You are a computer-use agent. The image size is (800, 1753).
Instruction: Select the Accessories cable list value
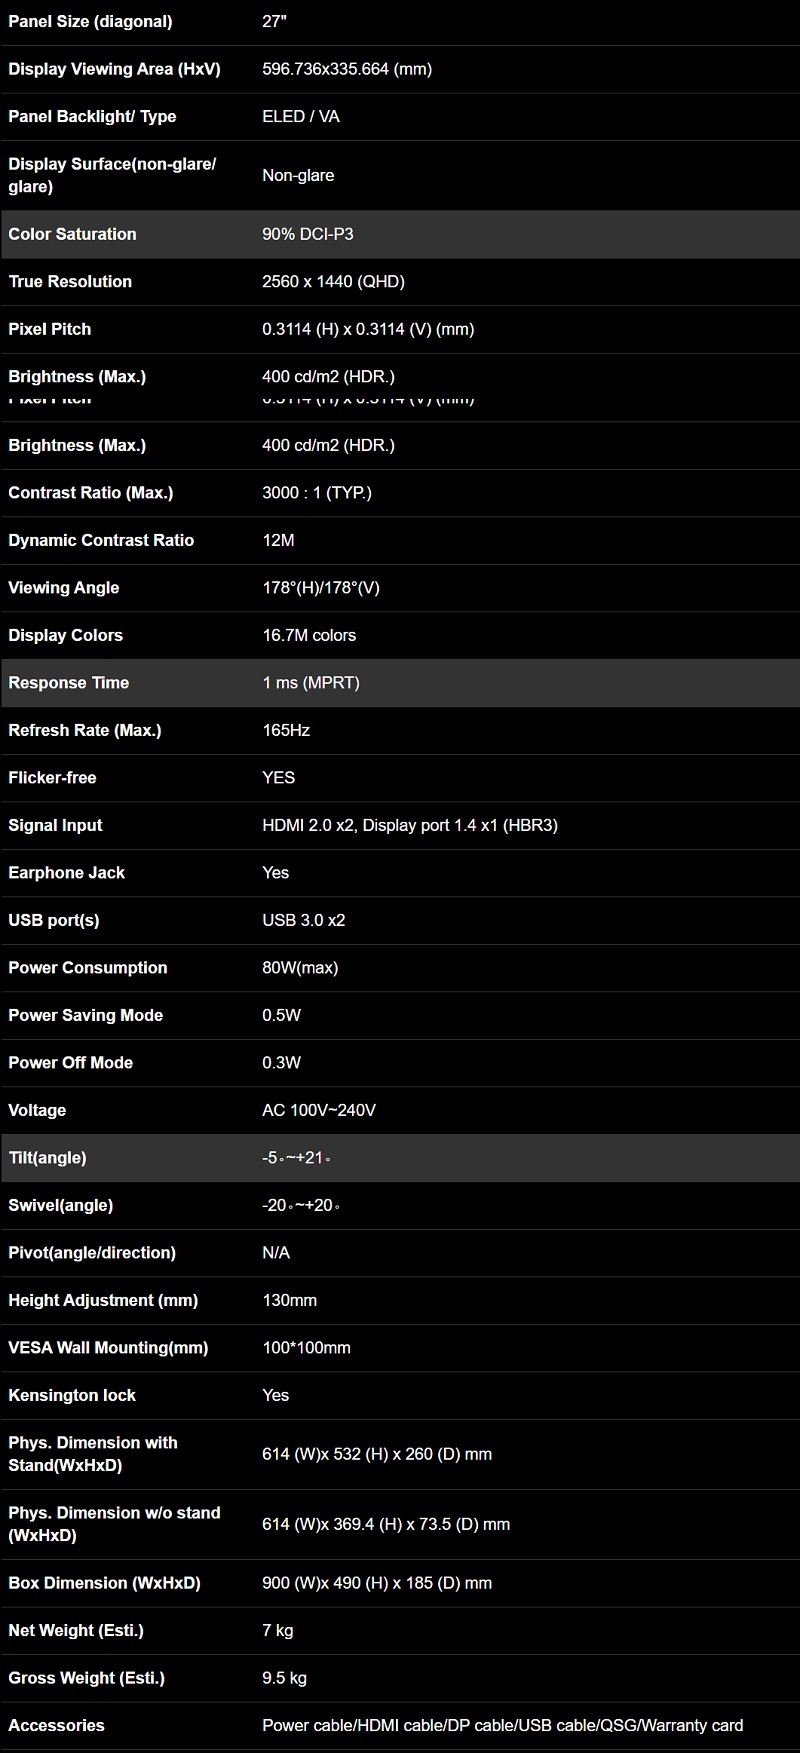click(502, 1725)
